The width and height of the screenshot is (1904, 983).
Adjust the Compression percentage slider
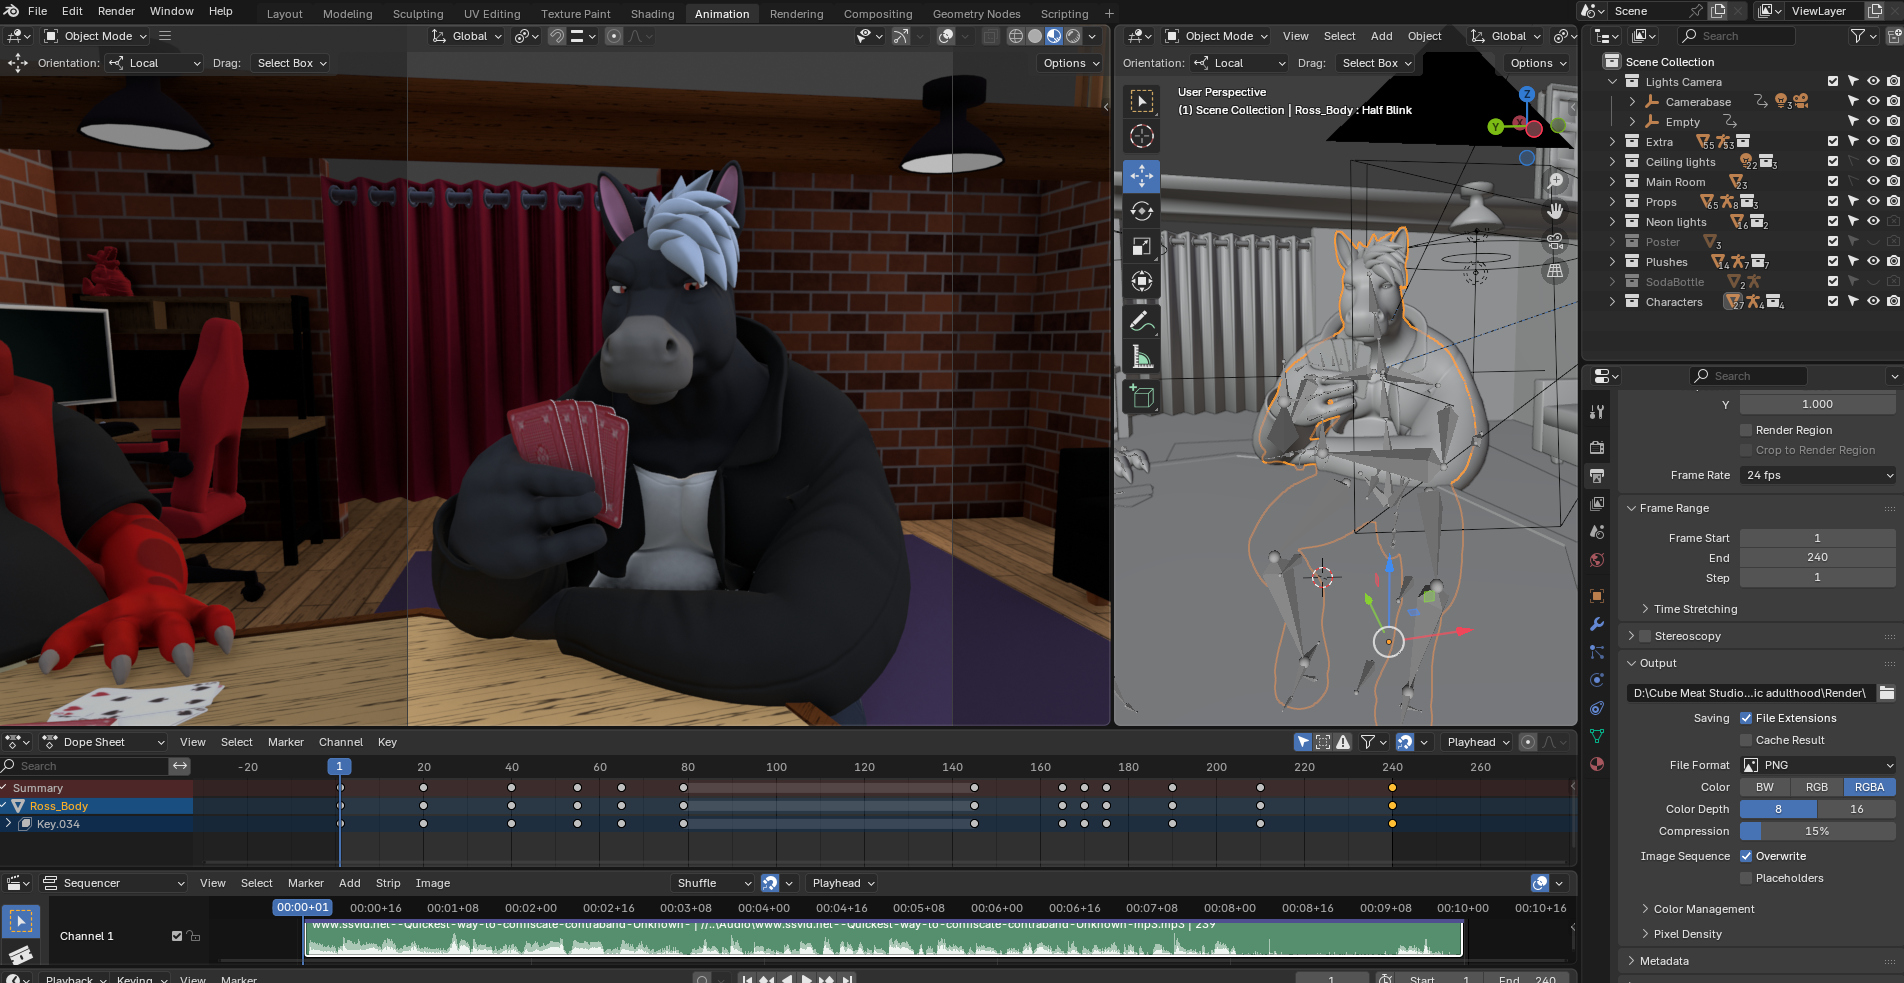click(x=1816, y=831)
